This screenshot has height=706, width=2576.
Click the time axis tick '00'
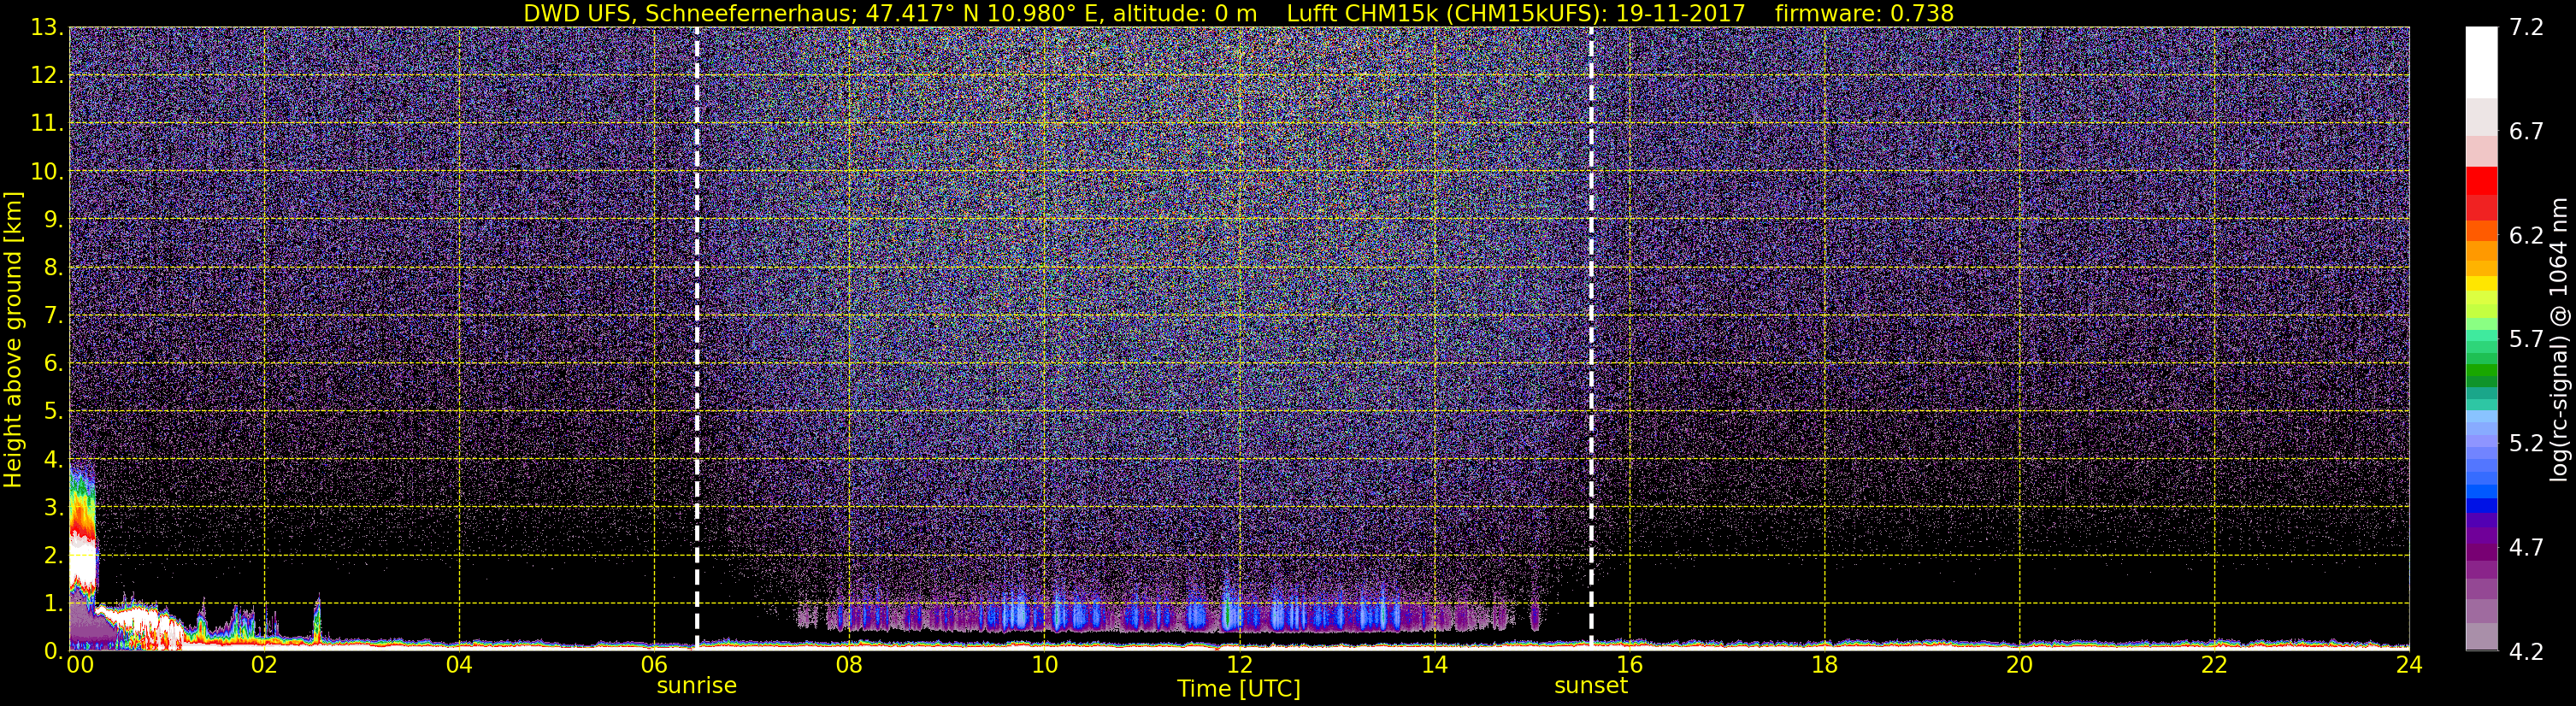coord(79,665)
